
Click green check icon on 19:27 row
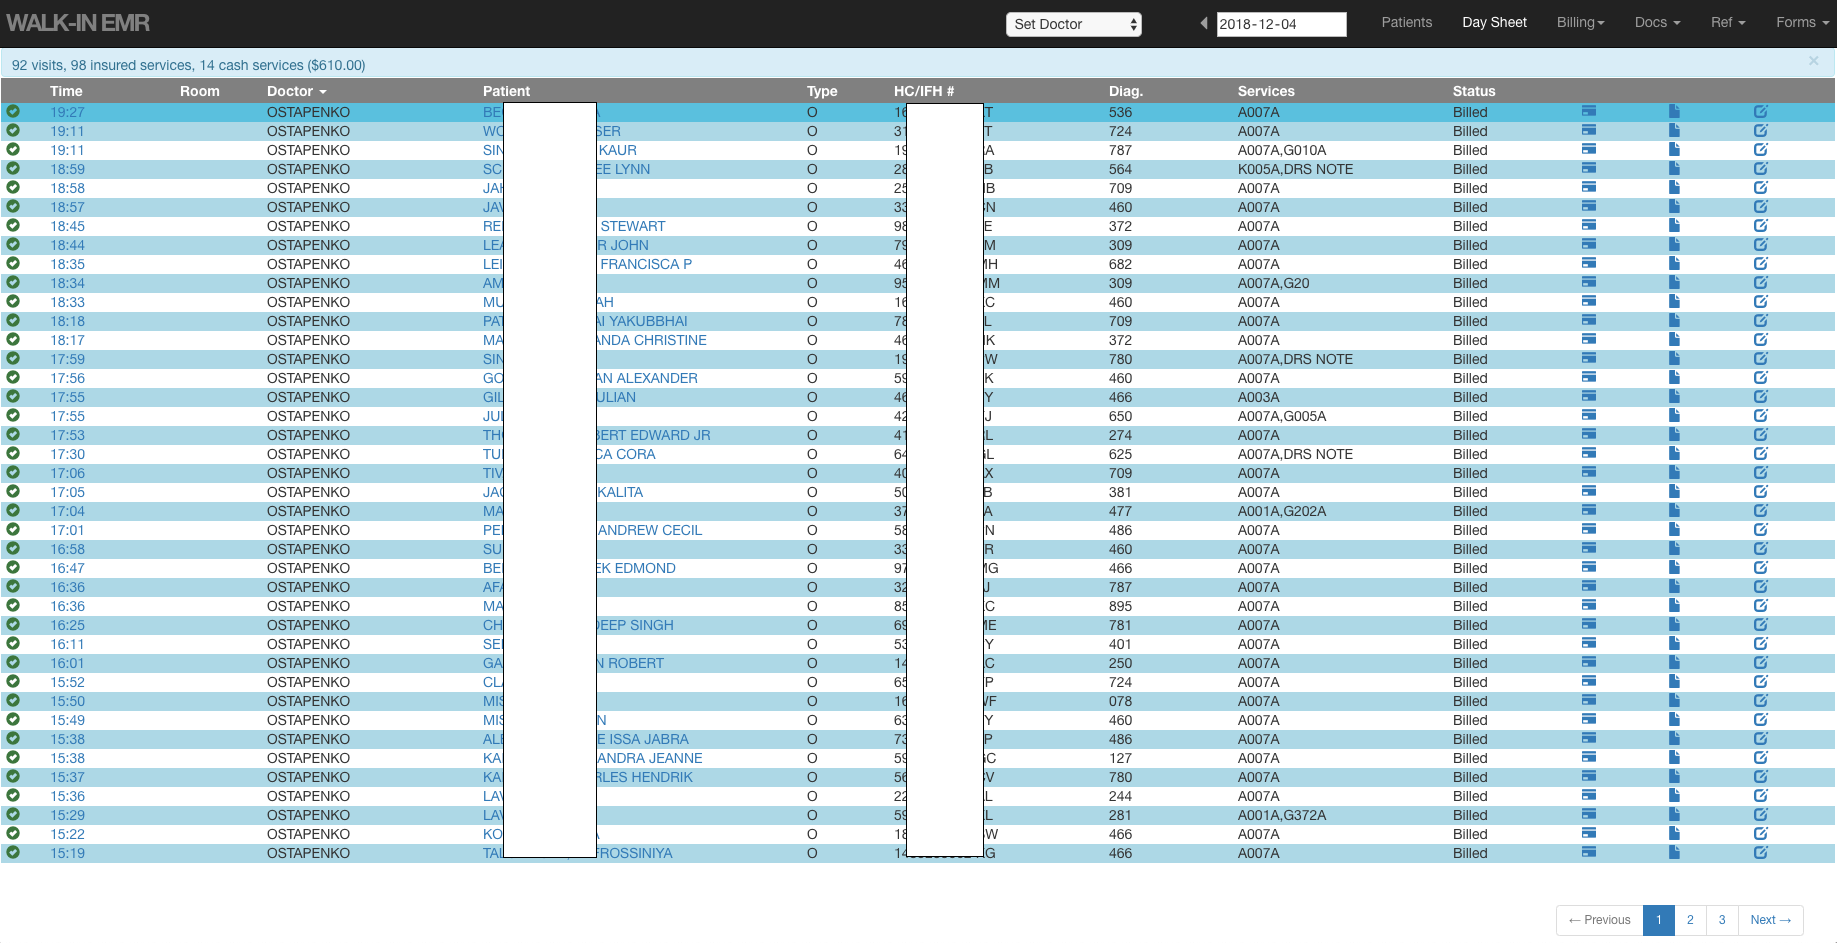click(x=13, y=111)
